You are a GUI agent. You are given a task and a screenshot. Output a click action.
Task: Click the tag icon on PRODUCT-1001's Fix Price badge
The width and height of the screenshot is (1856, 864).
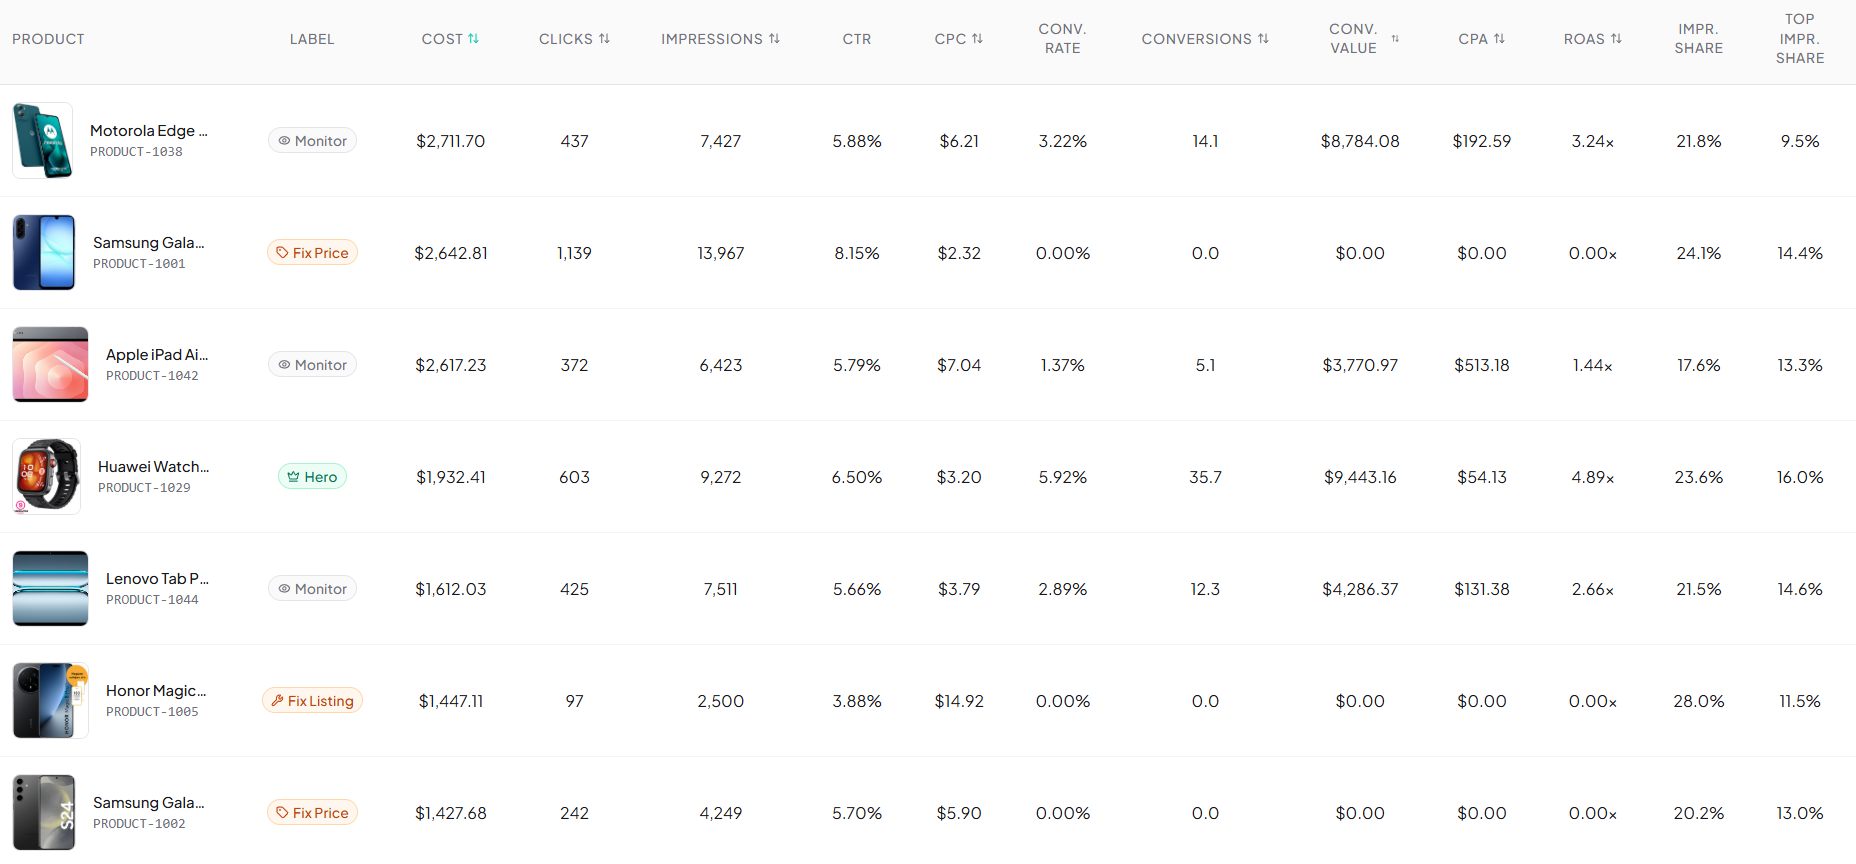click(x=281, y=252)
